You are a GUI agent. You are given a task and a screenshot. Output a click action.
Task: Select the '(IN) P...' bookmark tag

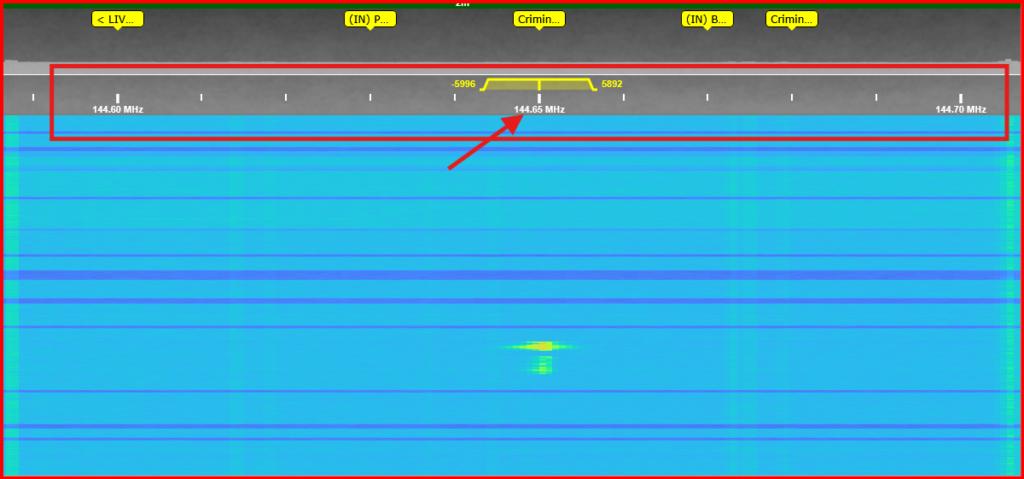pyautogui.click(x=370, y=19)
